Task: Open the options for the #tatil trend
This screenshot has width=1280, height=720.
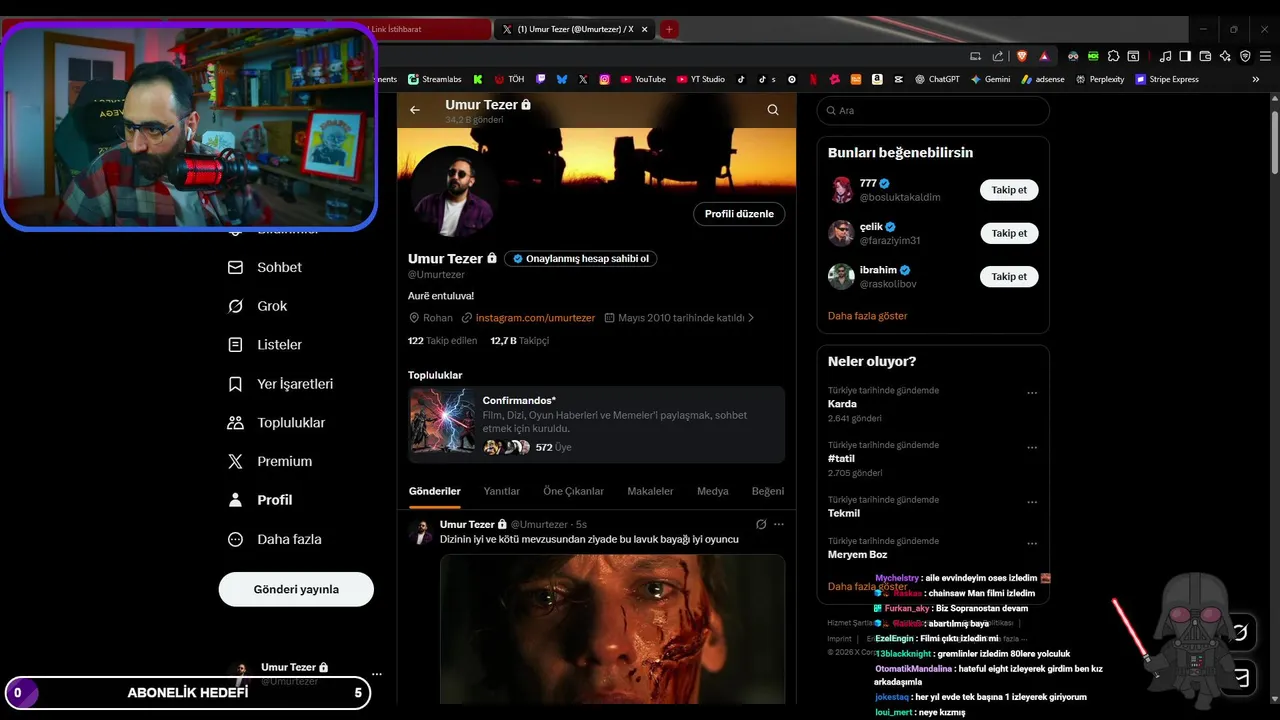Action: click(x=1032, y=448)
